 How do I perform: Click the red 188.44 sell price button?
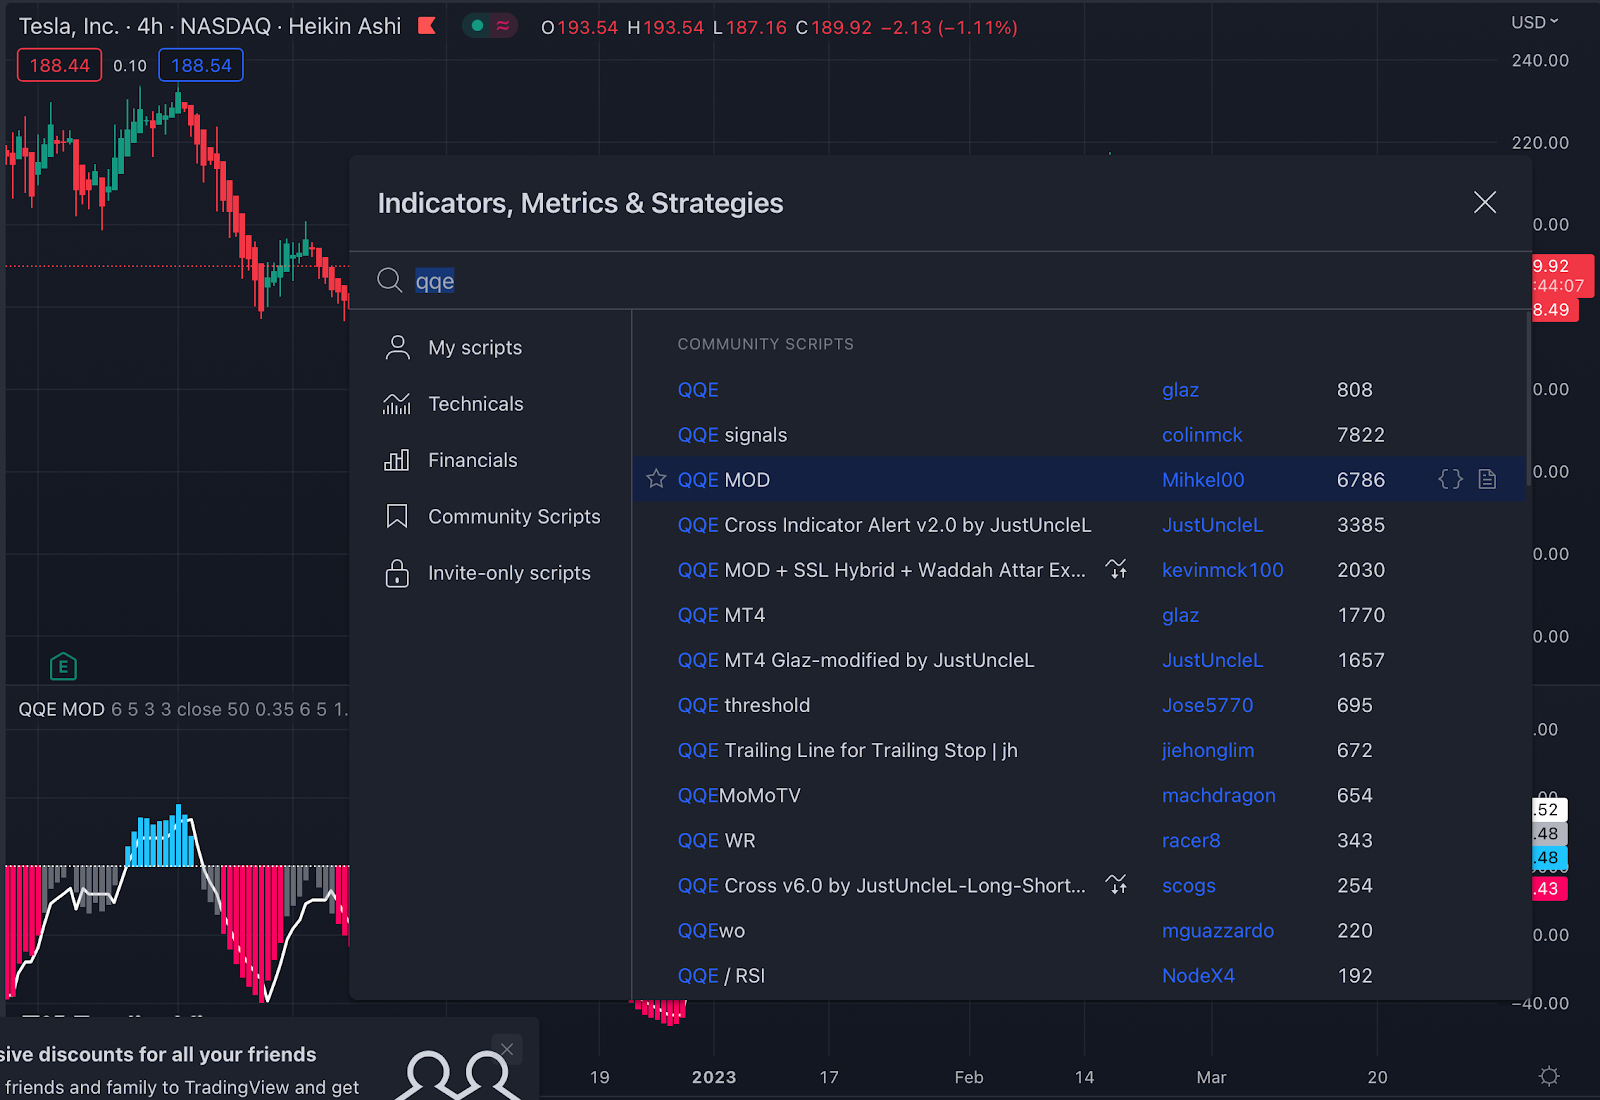point(59,64)
